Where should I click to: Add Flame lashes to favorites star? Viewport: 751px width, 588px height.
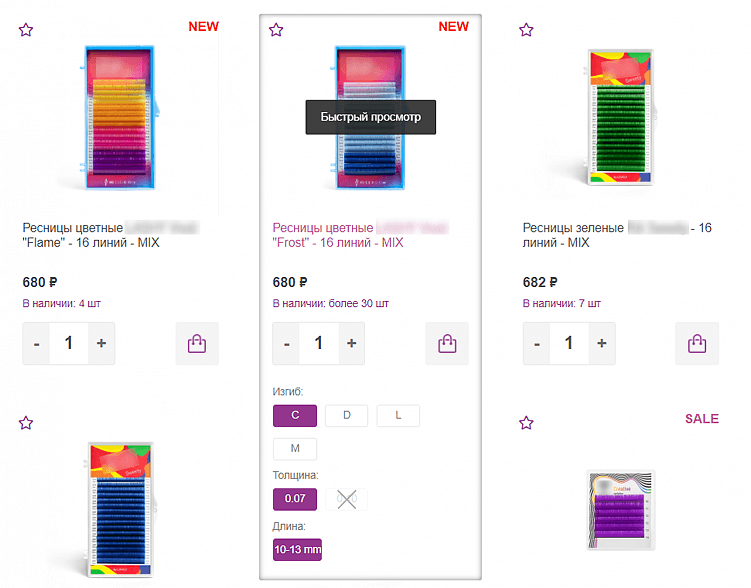[x=26, y=30]
